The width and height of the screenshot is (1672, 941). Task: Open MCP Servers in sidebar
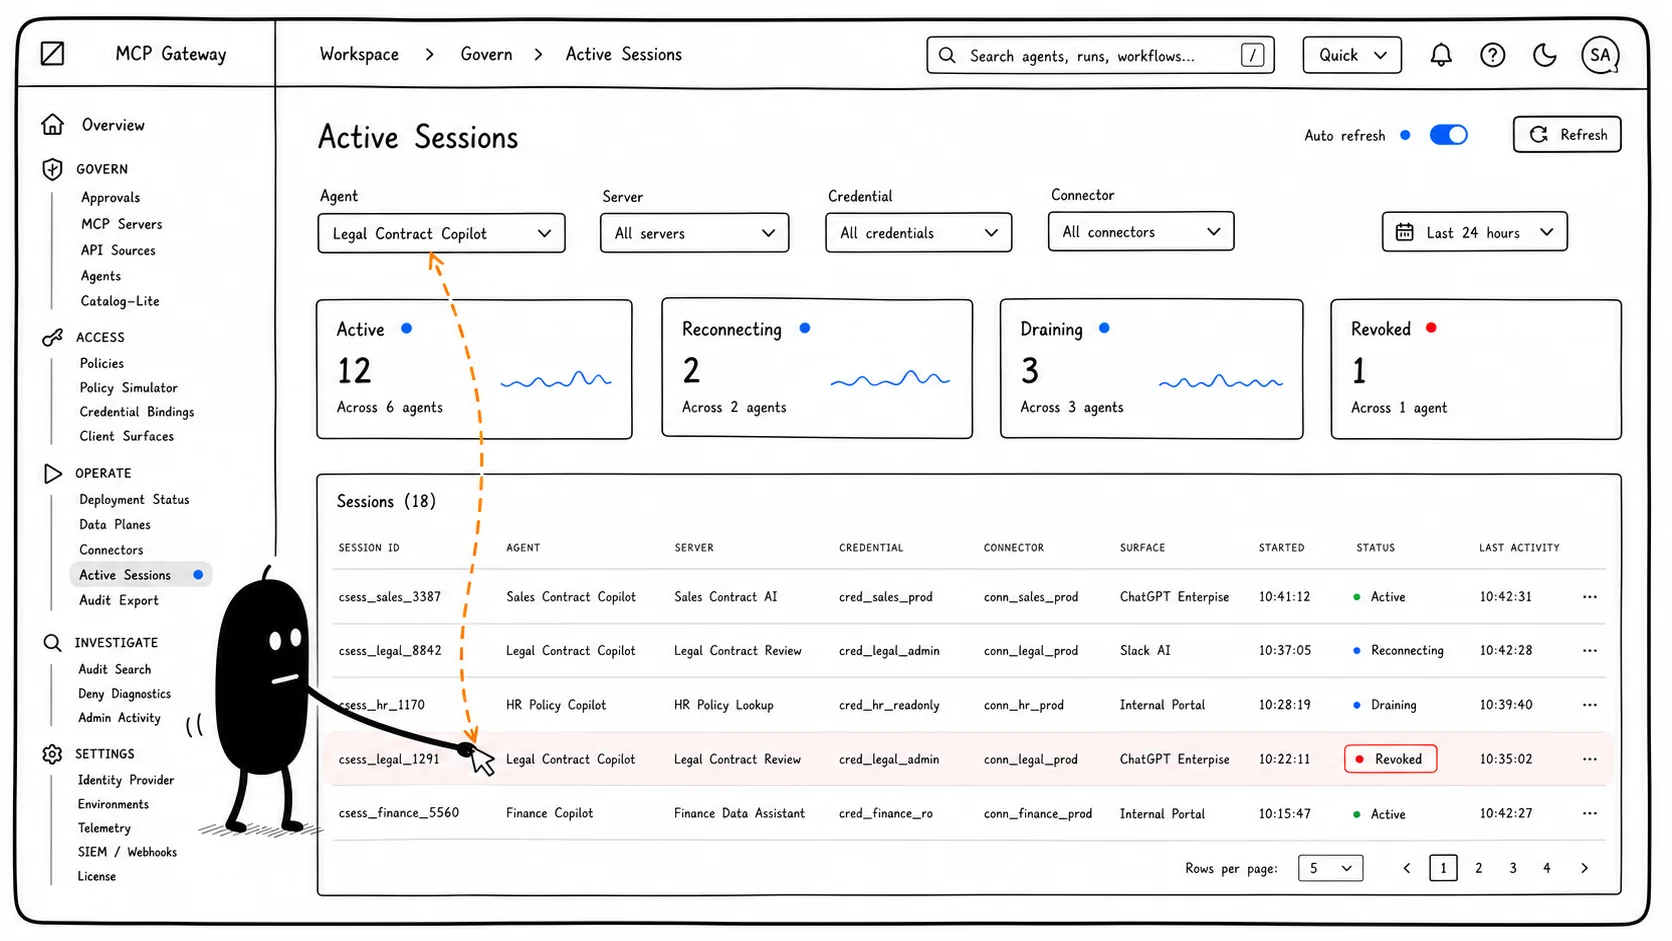pos(121,224)
